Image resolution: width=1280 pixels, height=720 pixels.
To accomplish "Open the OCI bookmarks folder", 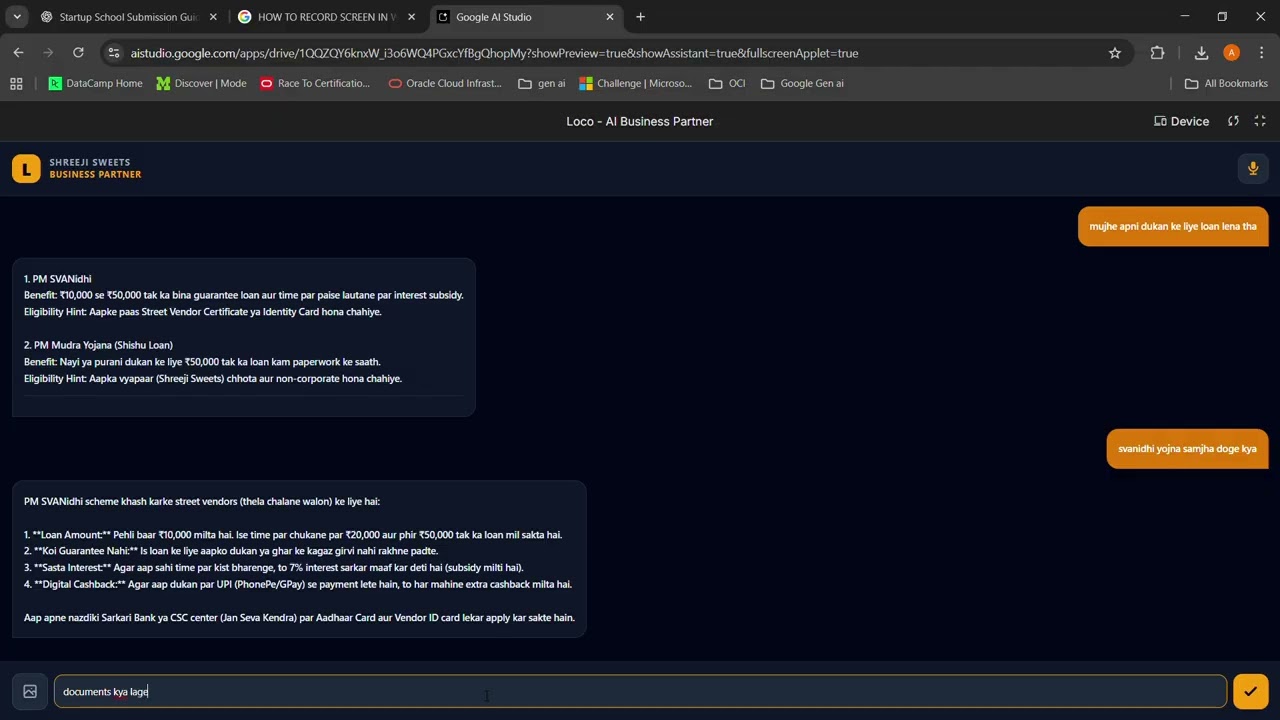I will [x=727, y=83].
